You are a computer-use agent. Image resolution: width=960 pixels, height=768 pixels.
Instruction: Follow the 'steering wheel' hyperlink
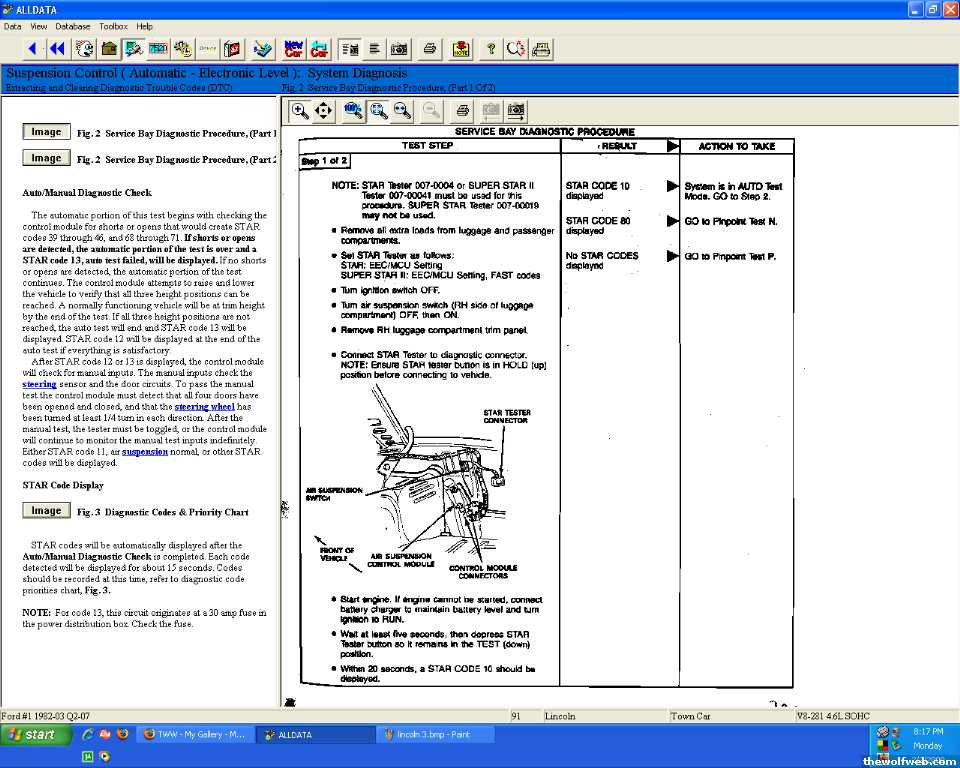(x=204, y=407)
